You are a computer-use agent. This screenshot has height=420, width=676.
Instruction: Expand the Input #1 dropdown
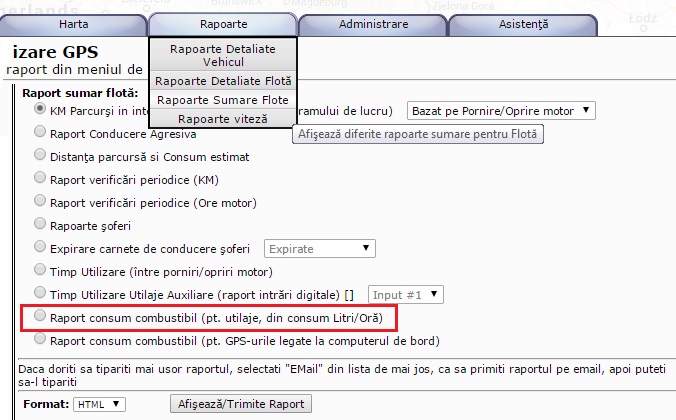(x=406, y=295)
